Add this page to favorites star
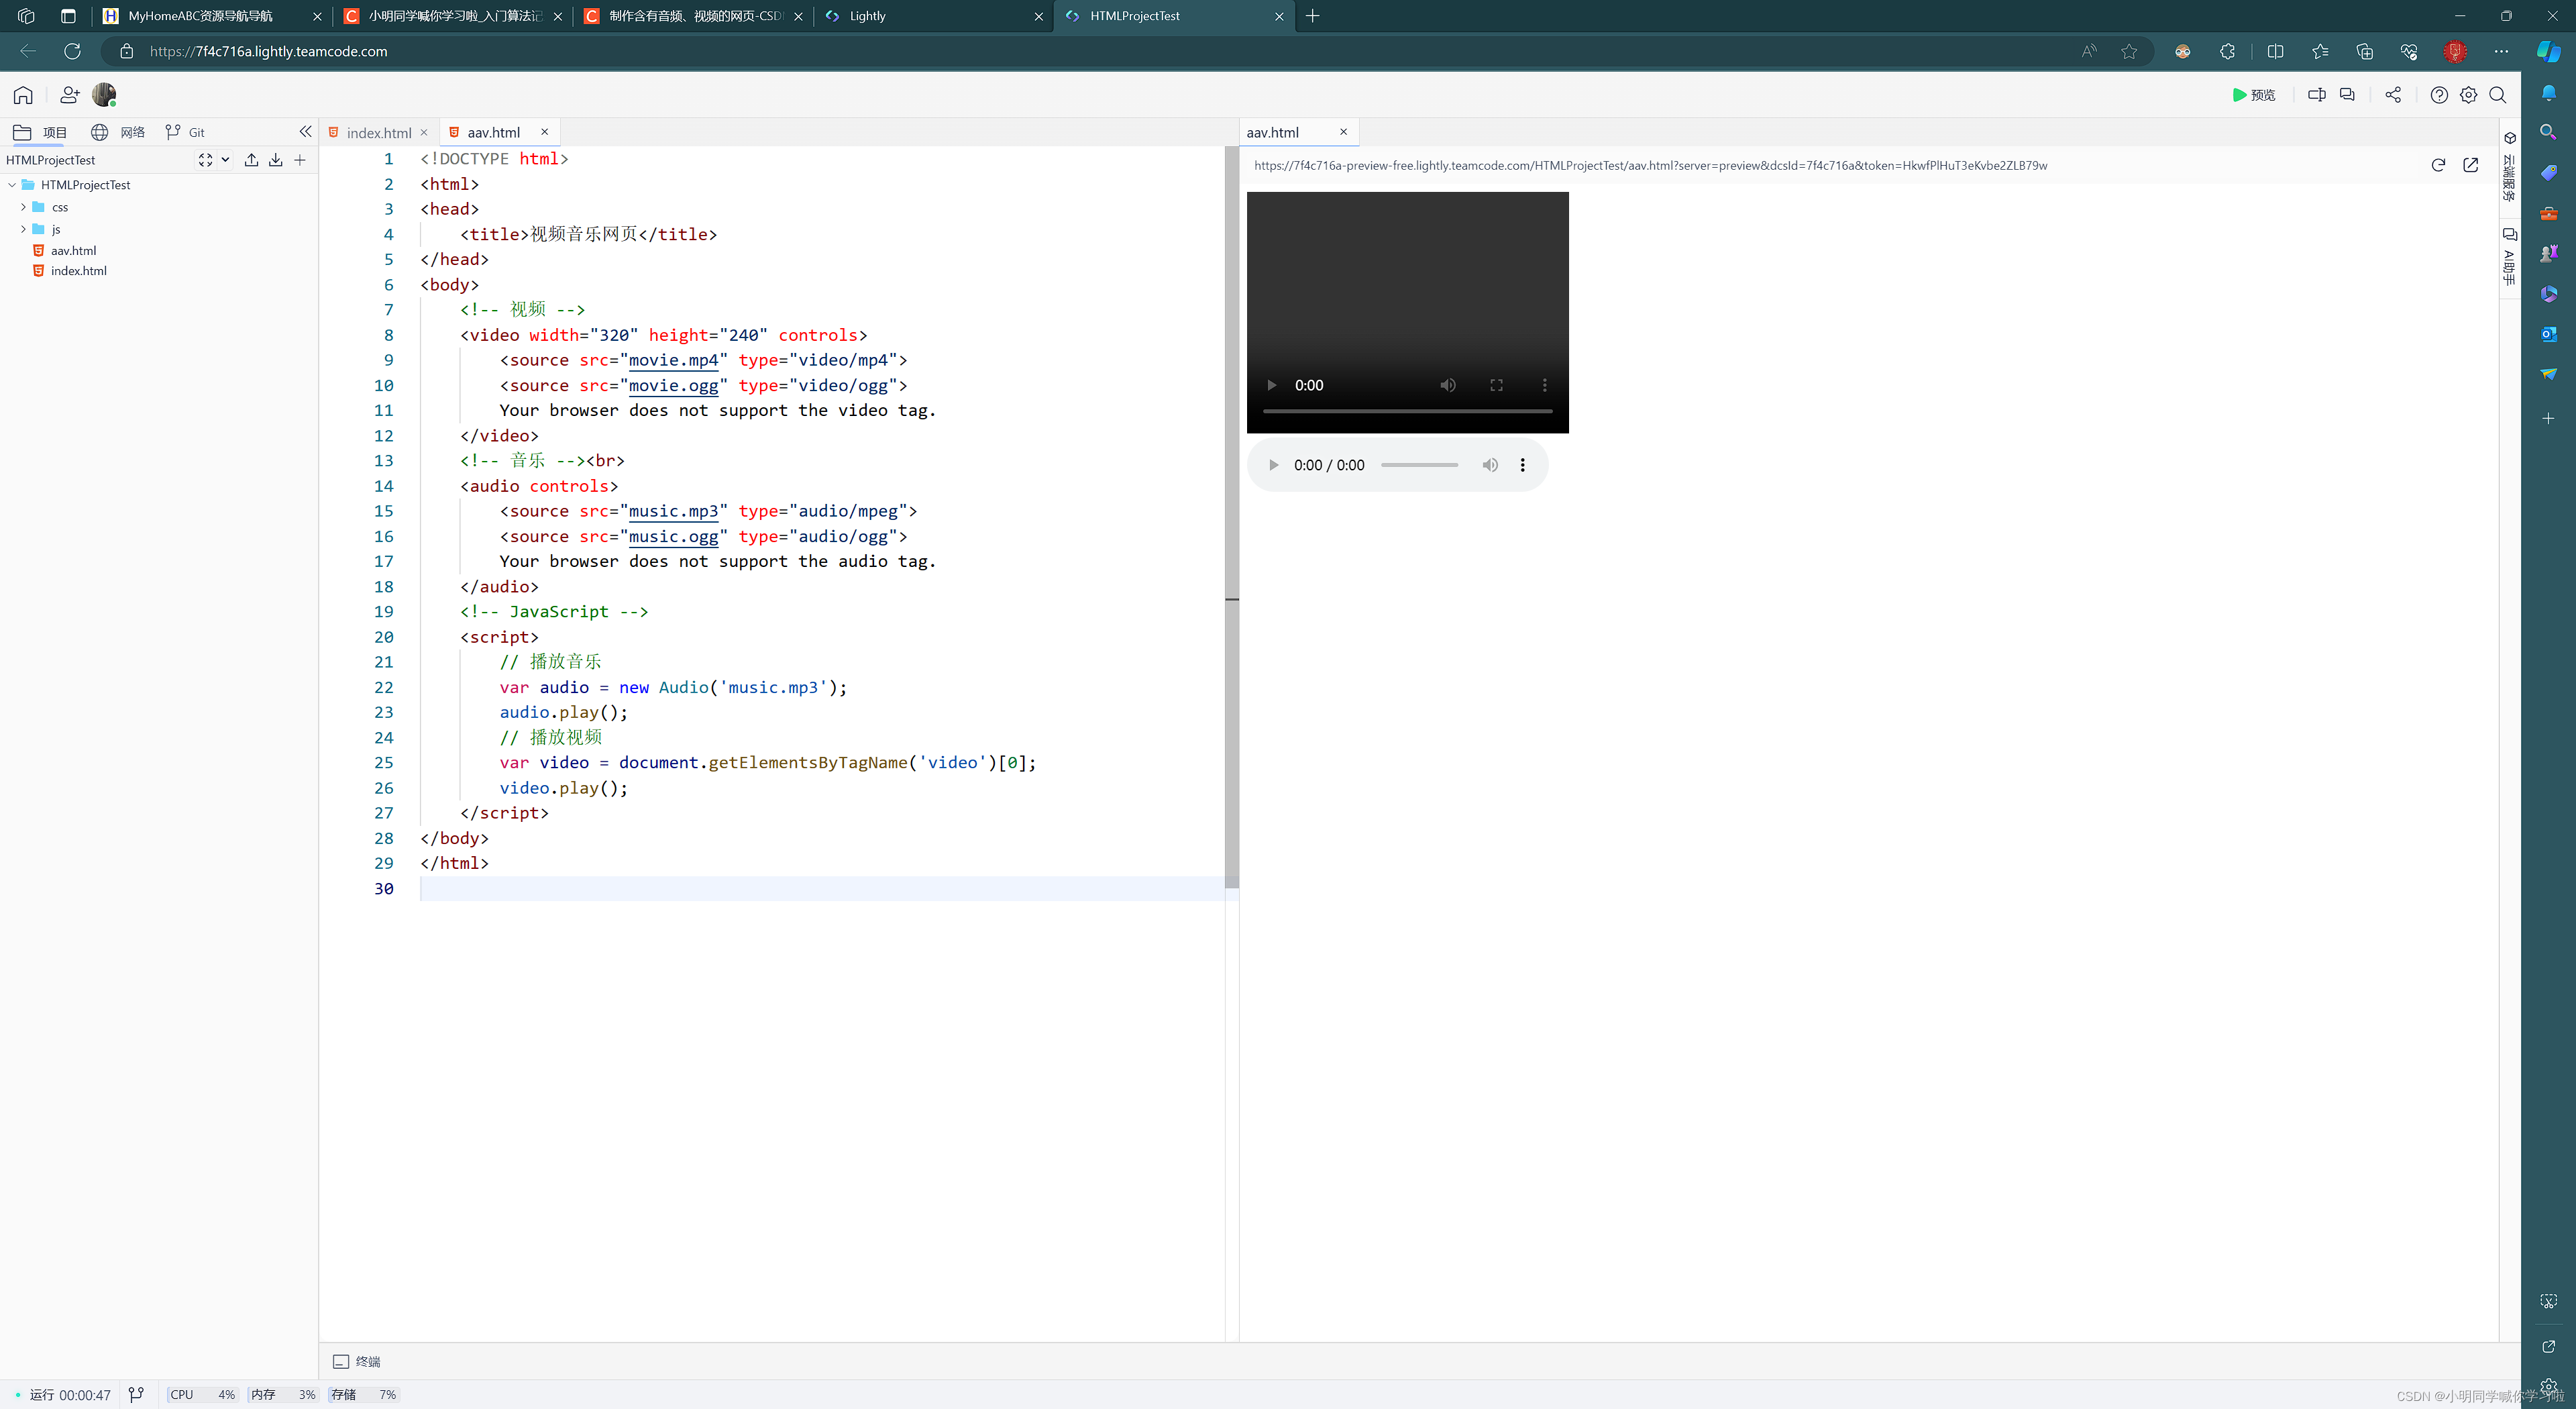Viewport: 2576px width, 1409px height. 2129,51
